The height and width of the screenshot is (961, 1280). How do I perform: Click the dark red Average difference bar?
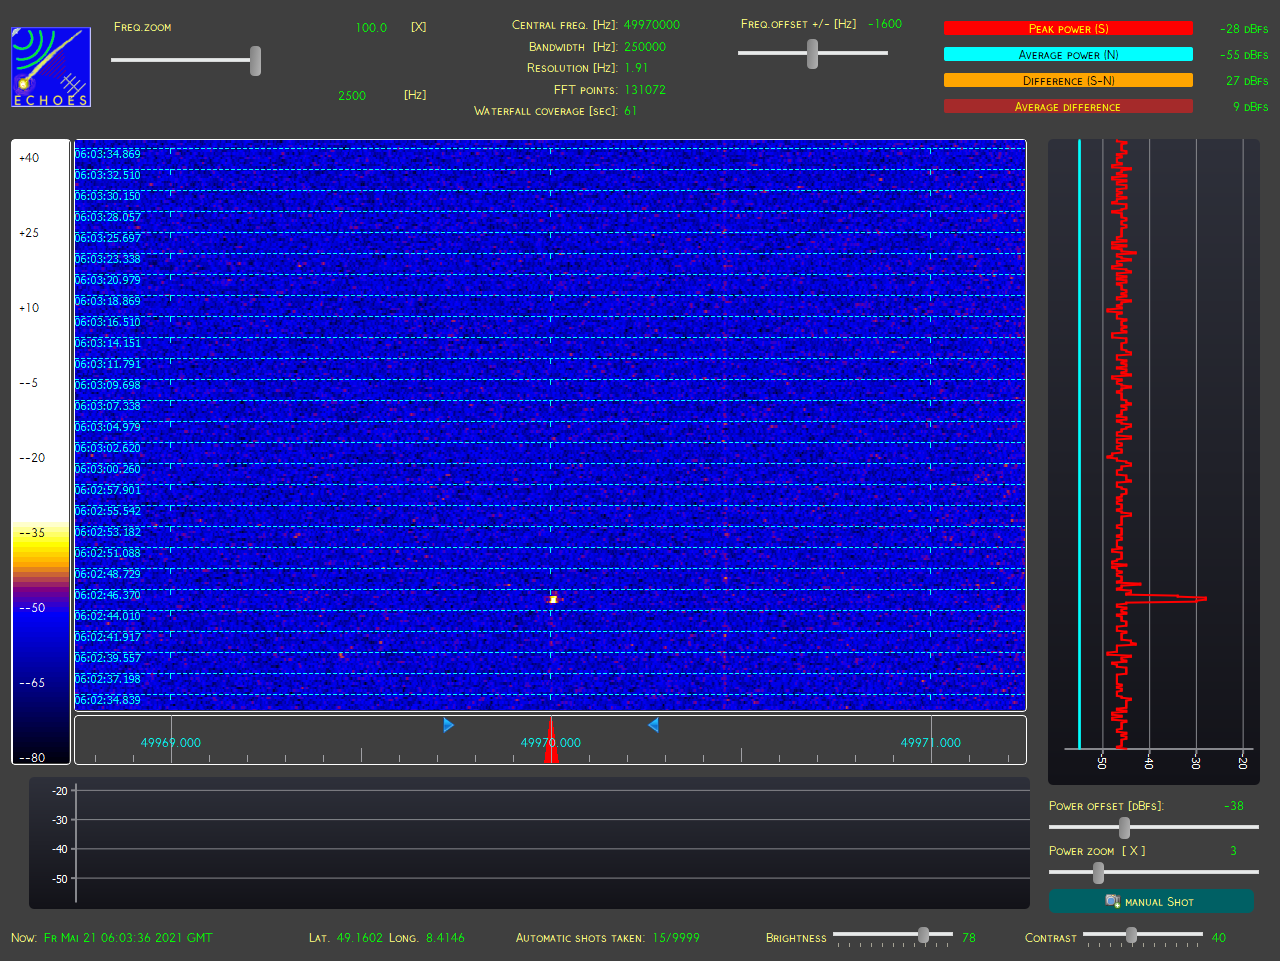click(x=1068, y=107)
